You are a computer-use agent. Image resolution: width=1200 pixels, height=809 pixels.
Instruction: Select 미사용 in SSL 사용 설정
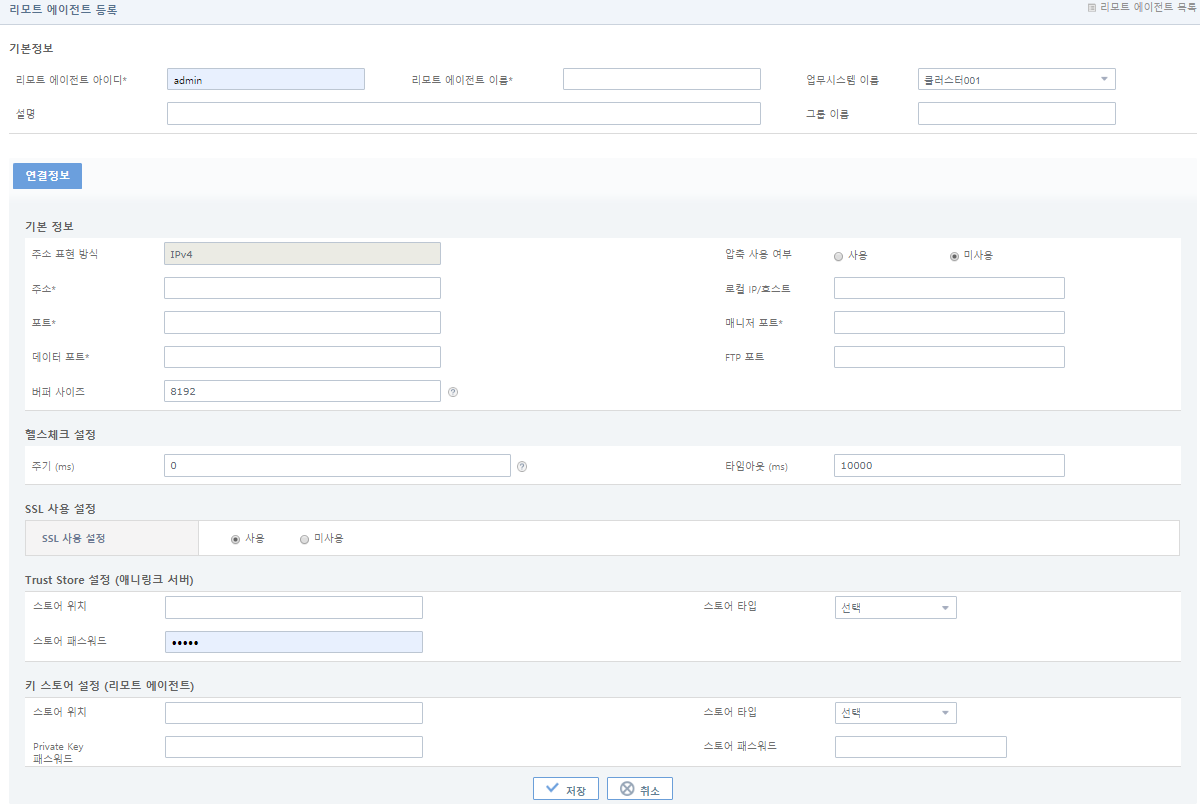point(303,539)
